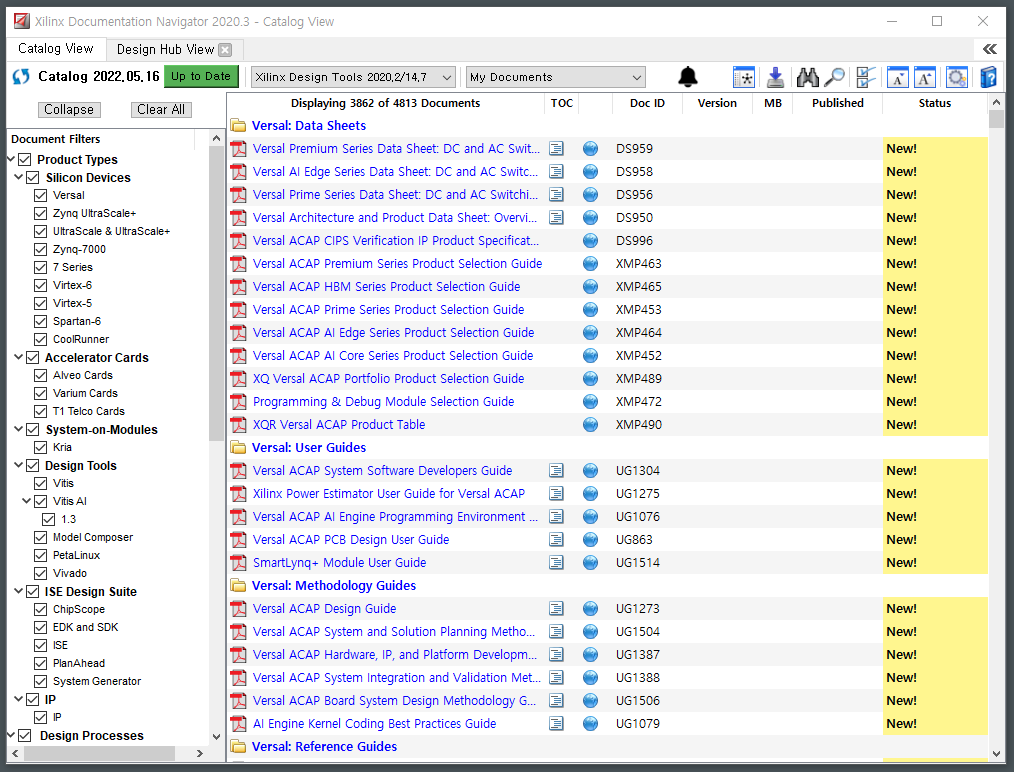Open AI Engine Kernel Coding Best Practices Guide

[x=374, y=724]
